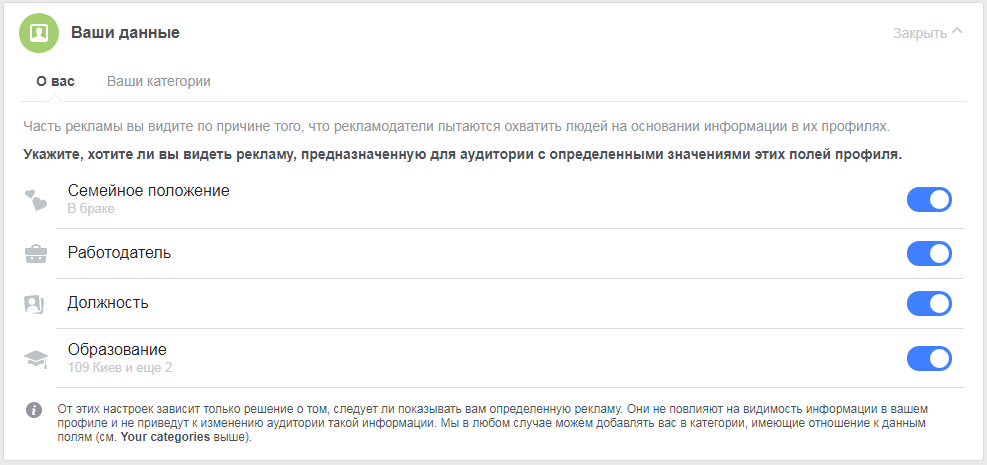987x465 pixels.
Task: Click the info icon beside the footer note
Action: click(34, 410)
